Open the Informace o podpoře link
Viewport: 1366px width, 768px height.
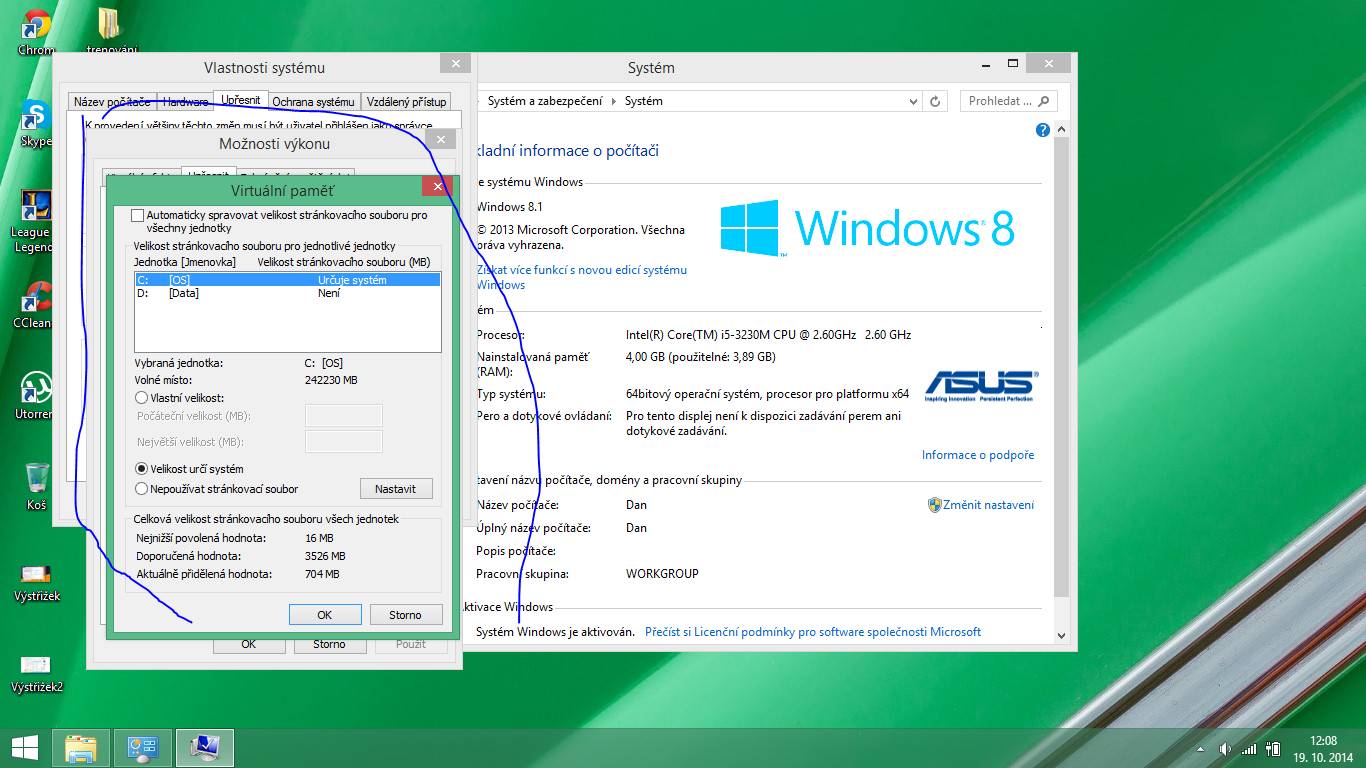[978, 455]
